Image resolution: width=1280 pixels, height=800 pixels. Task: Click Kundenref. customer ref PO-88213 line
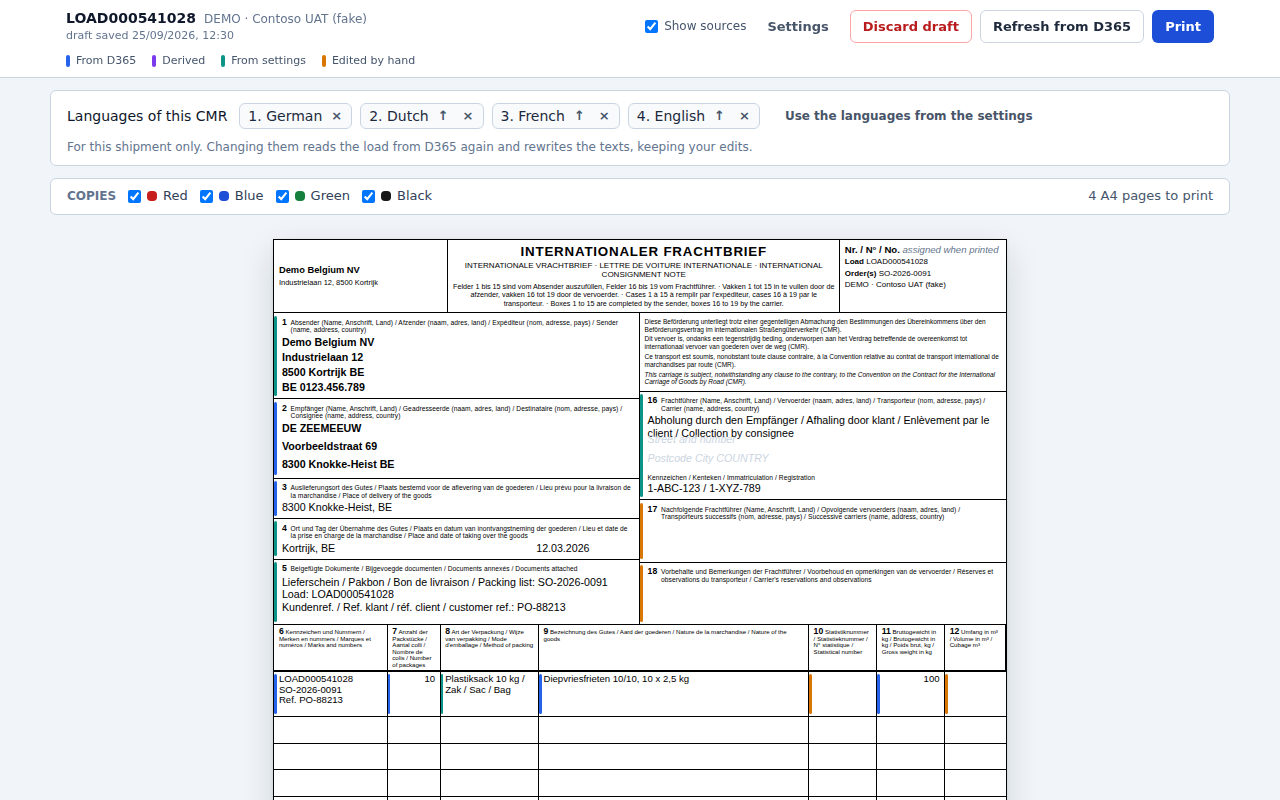[x=424, y=607]
